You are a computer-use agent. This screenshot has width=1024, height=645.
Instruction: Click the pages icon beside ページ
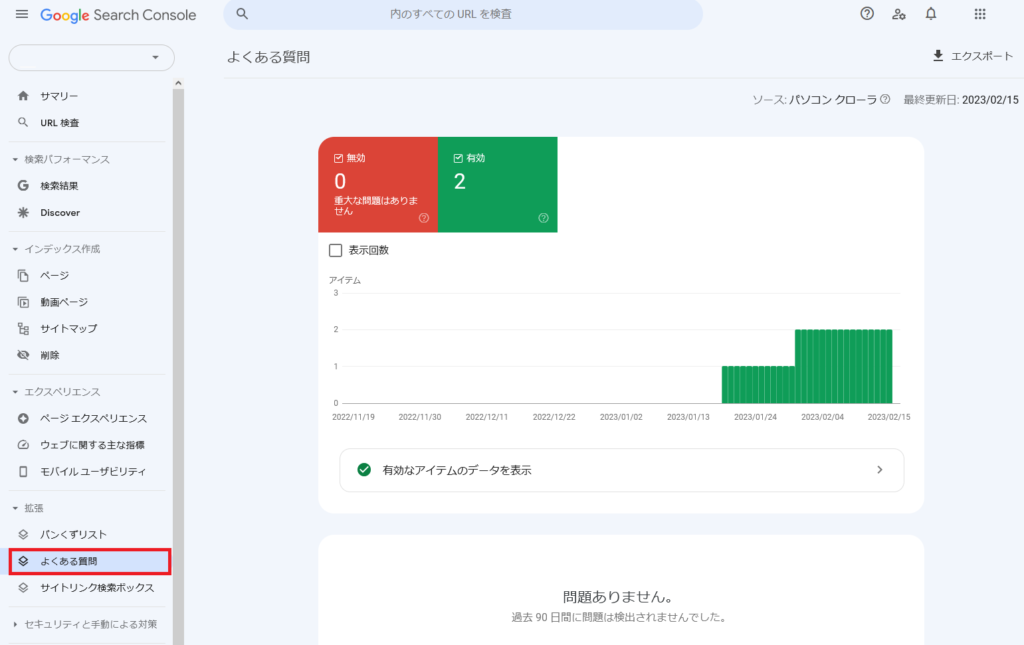point(24,275)
